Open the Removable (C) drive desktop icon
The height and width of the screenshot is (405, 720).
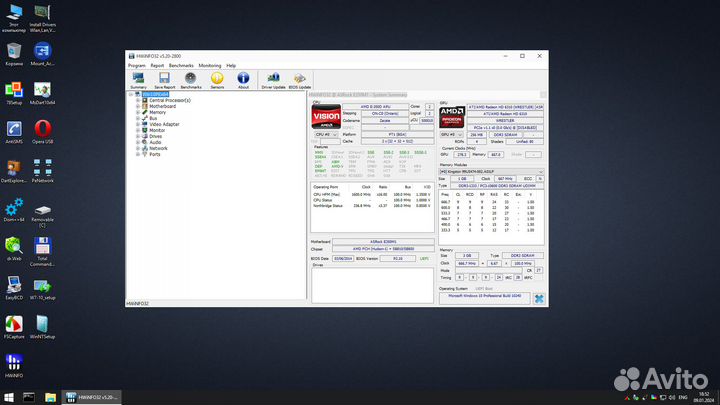[42, 216]
